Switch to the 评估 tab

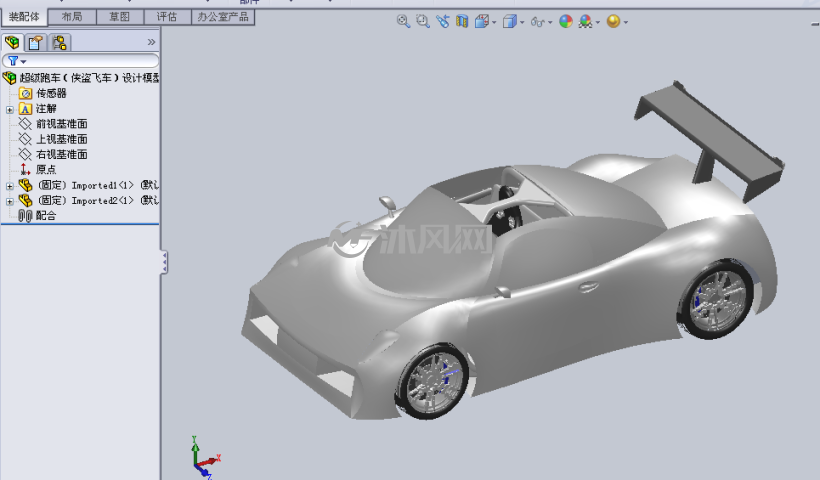click(x=167, y=17)
